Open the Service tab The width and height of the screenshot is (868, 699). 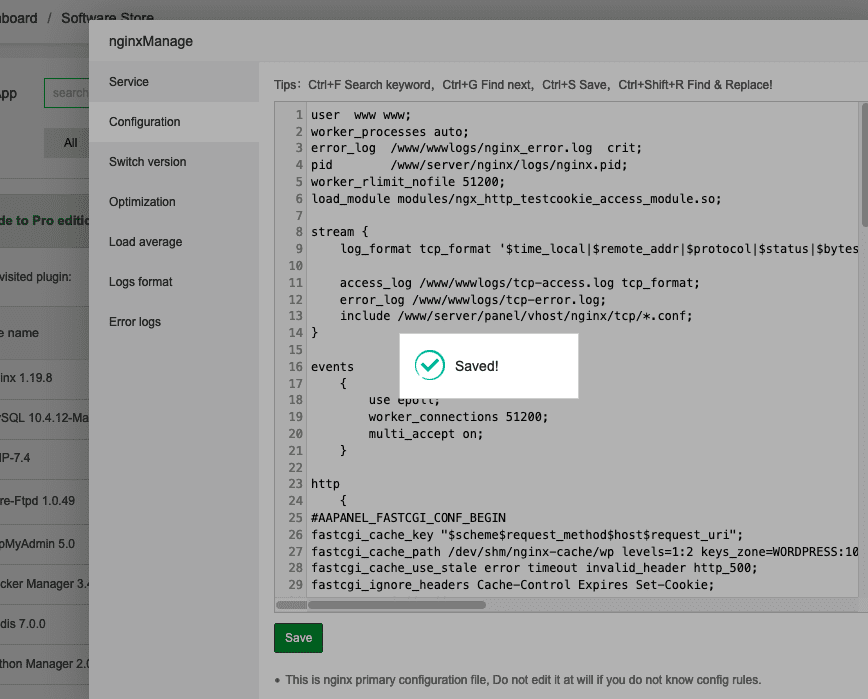coord(129,82)
